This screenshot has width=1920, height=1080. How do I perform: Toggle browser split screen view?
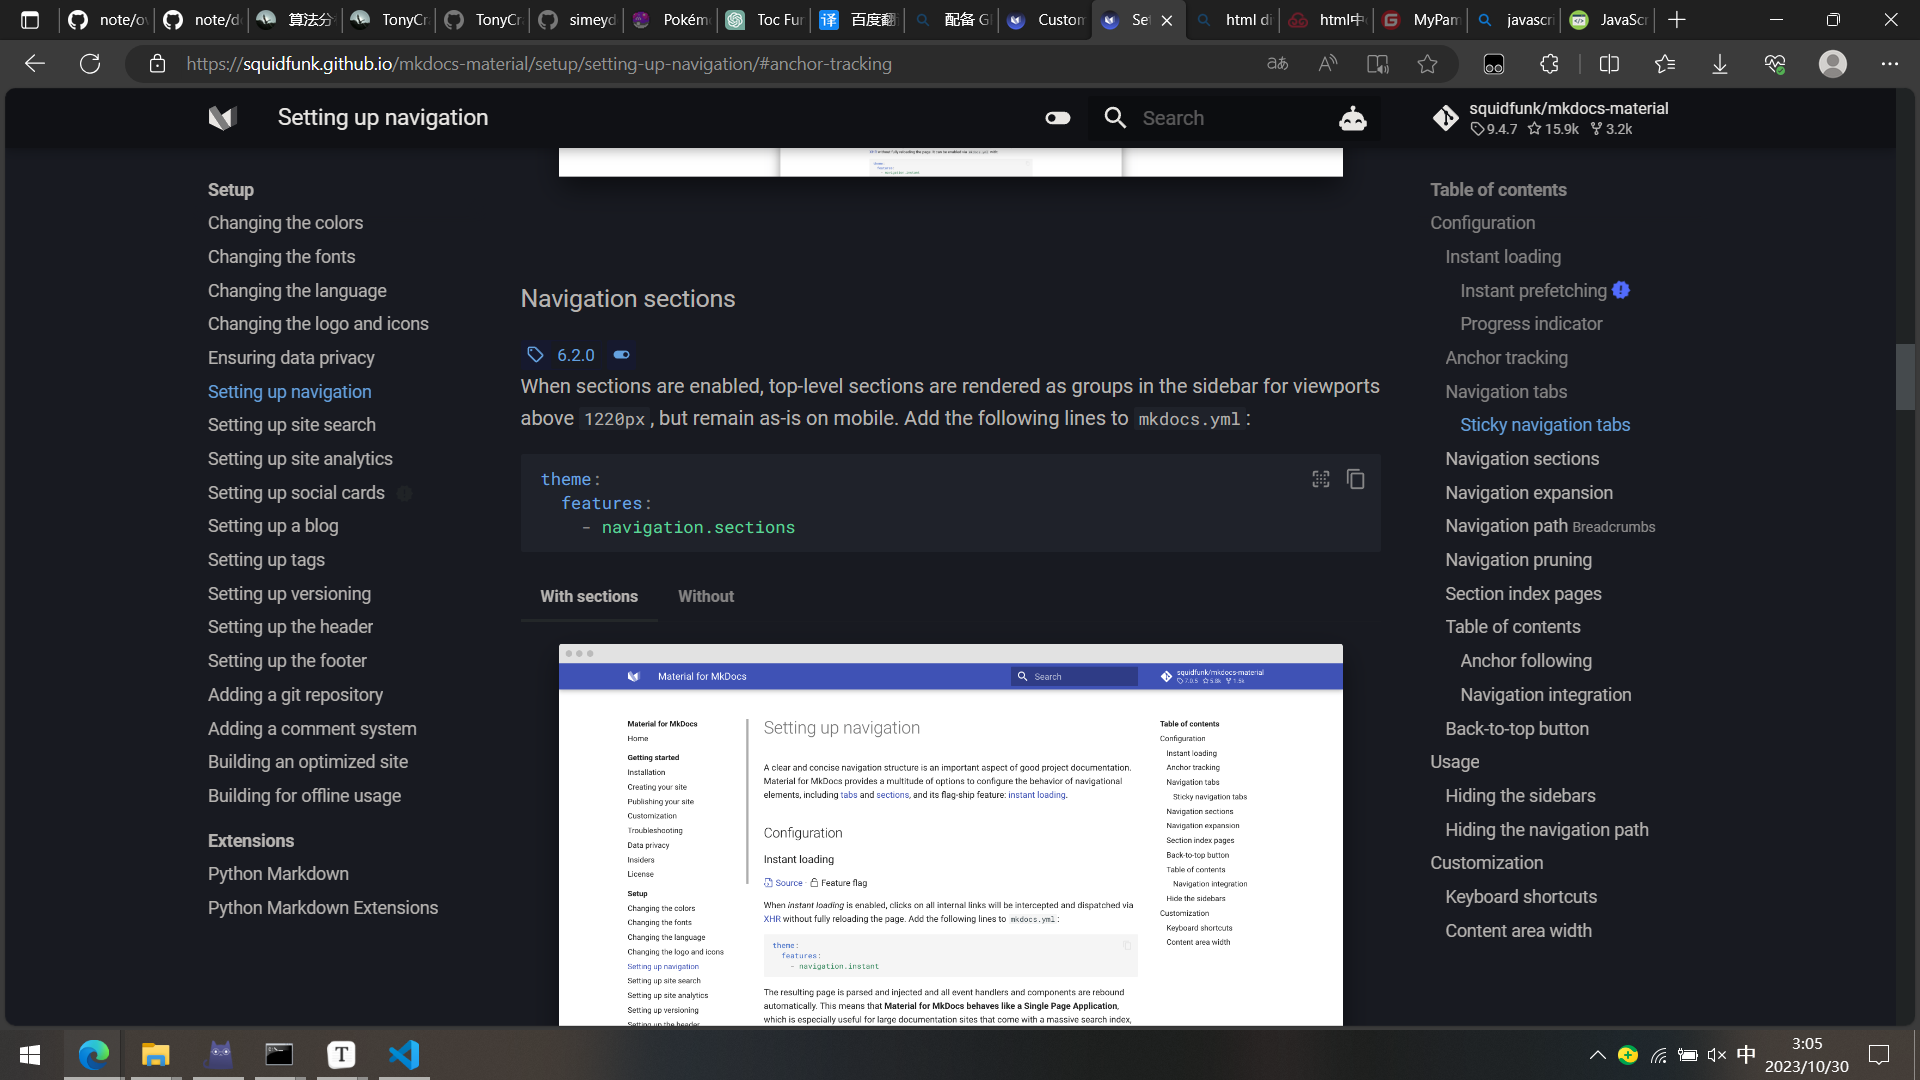point(1609,64)
